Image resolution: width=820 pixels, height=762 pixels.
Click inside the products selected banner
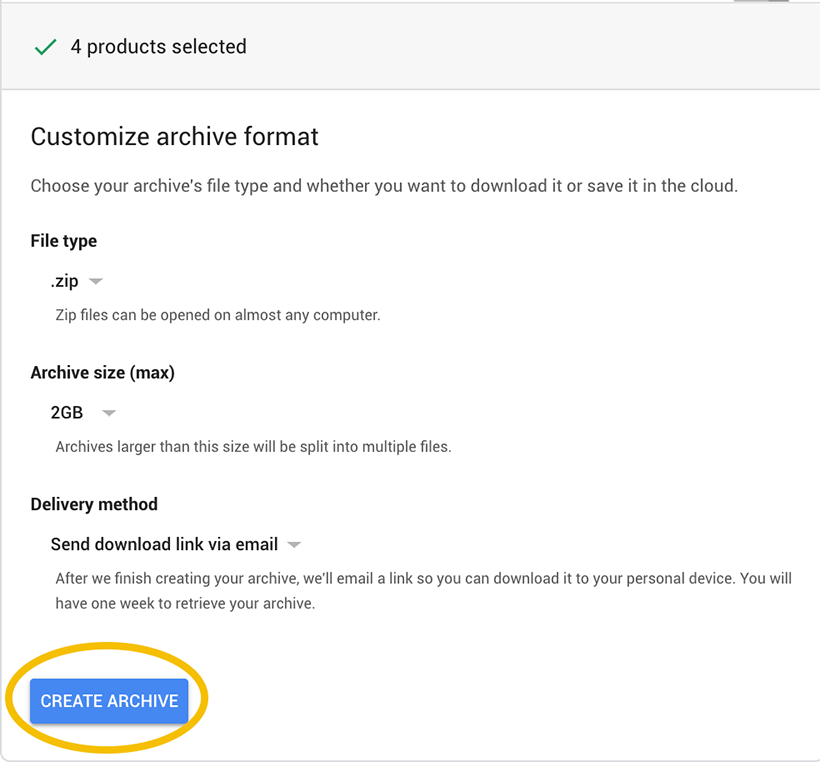[x=400, y=46]
